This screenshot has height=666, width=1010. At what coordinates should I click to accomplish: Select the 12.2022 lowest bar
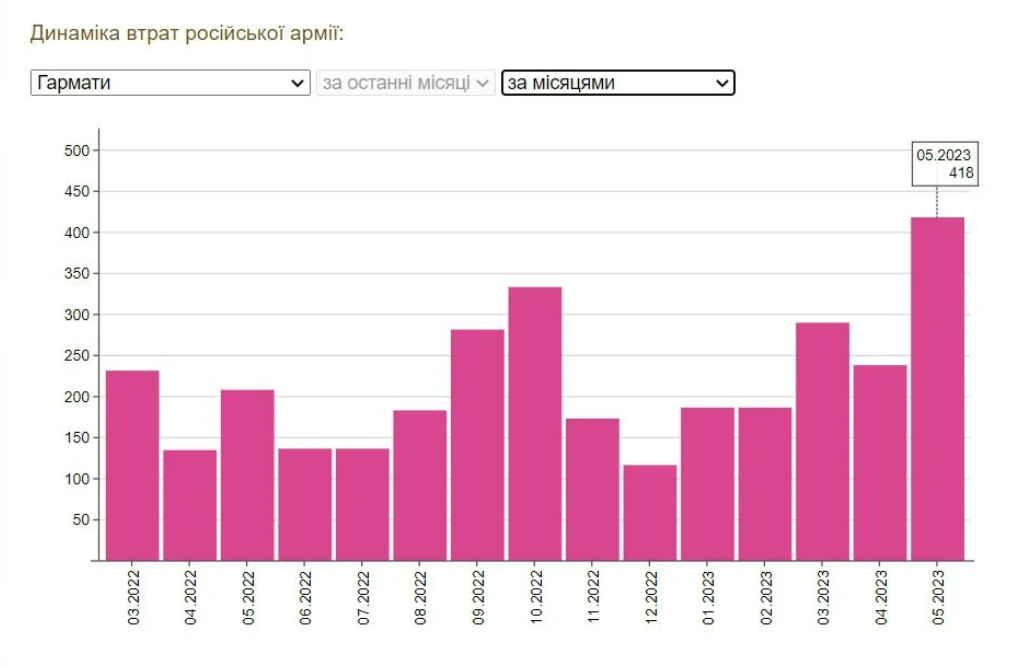click(x=650, y=512)
